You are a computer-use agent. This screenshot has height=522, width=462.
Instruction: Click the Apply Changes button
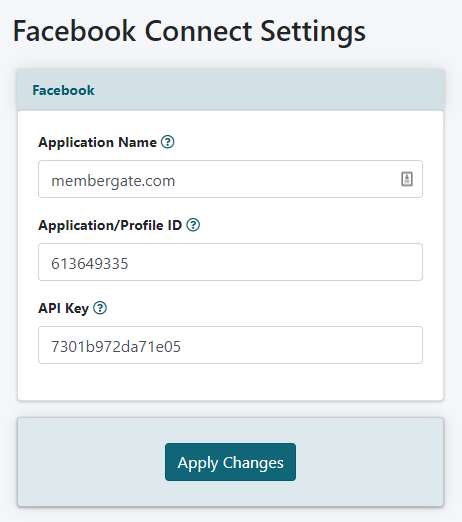(x=230, y=462)
